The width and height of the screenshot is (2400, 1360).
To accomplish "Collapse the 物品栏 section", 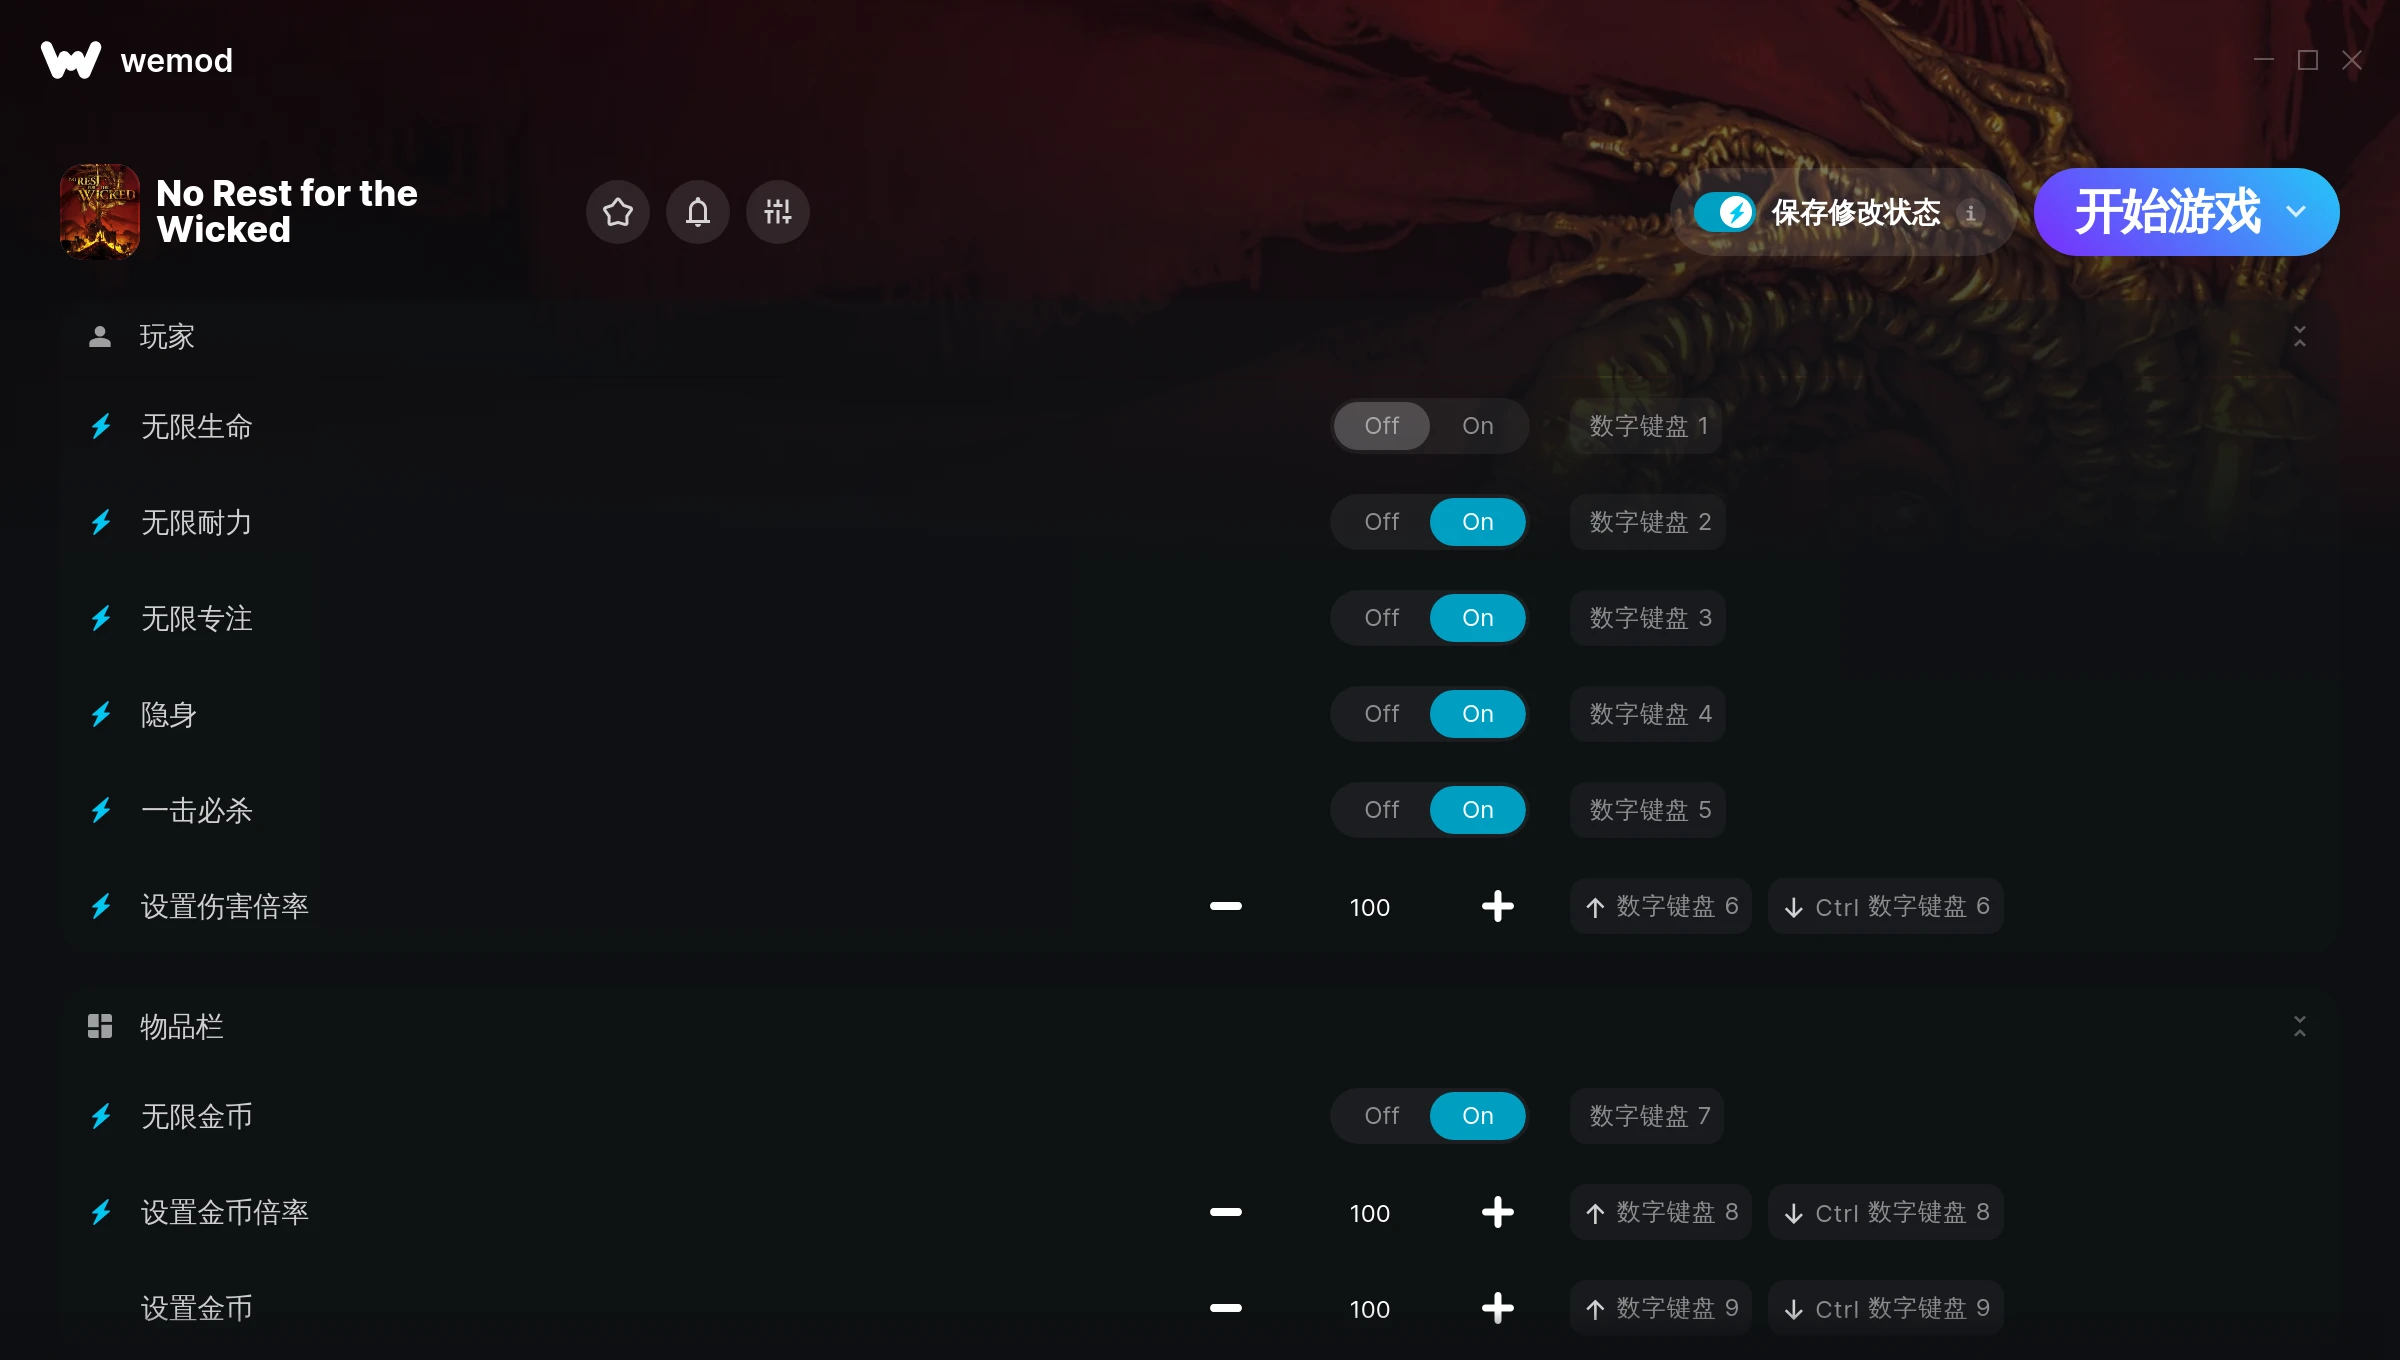I will click(x=2299, y=1026).
